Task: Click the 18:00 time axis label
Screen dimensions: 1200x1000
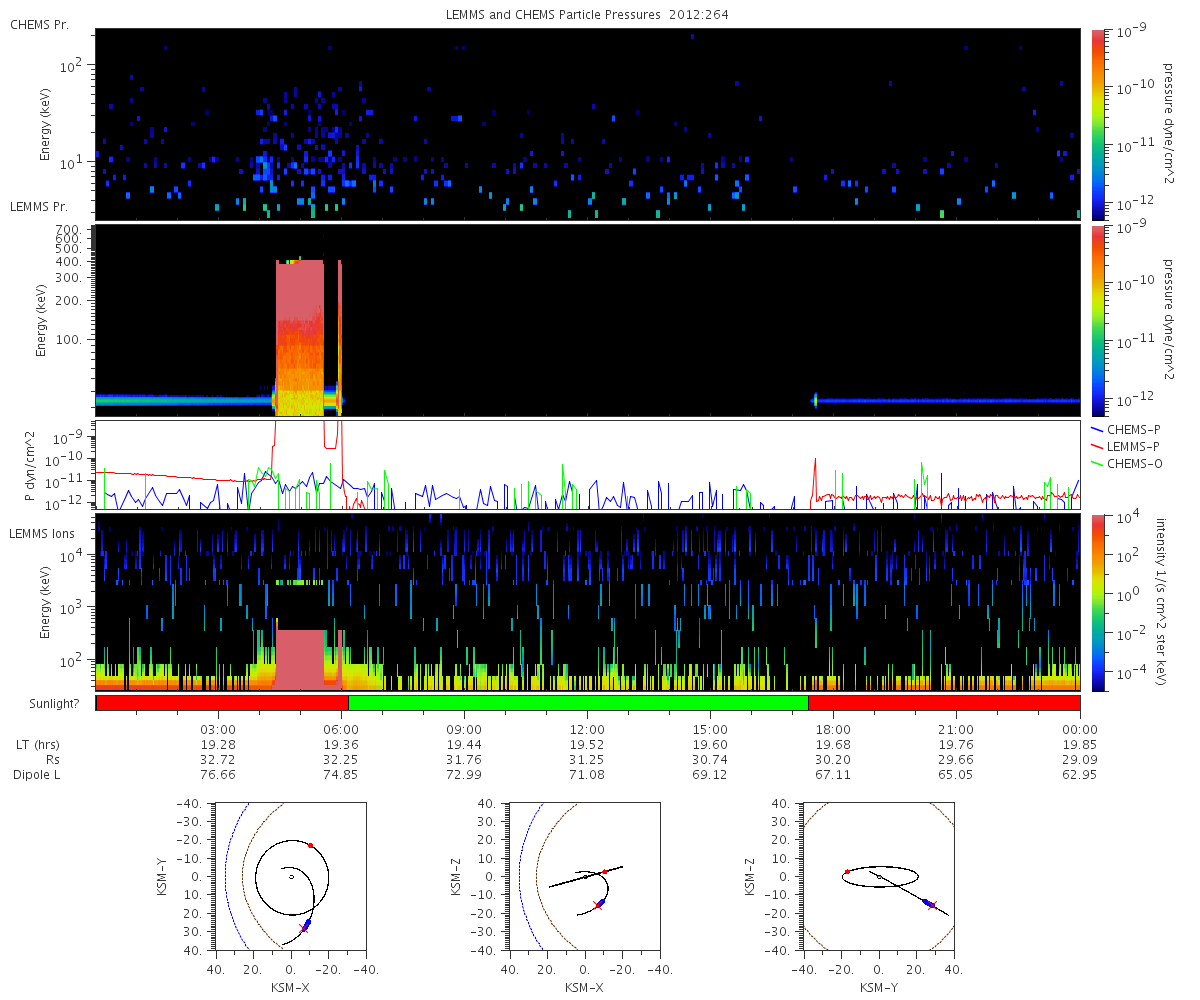Action: (x=833, y=729)
